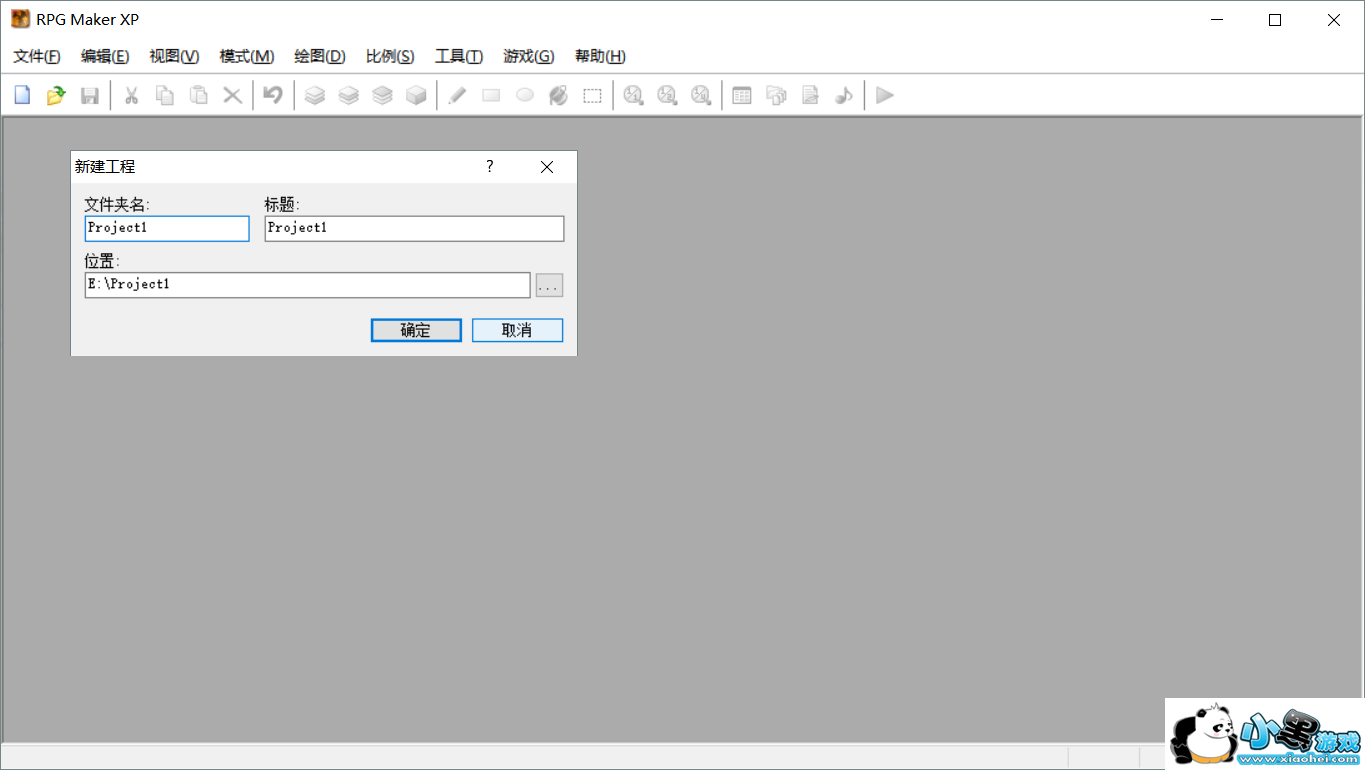Open the Sound Test music note icon
The image size is (1365, 770).
[844, 95]
